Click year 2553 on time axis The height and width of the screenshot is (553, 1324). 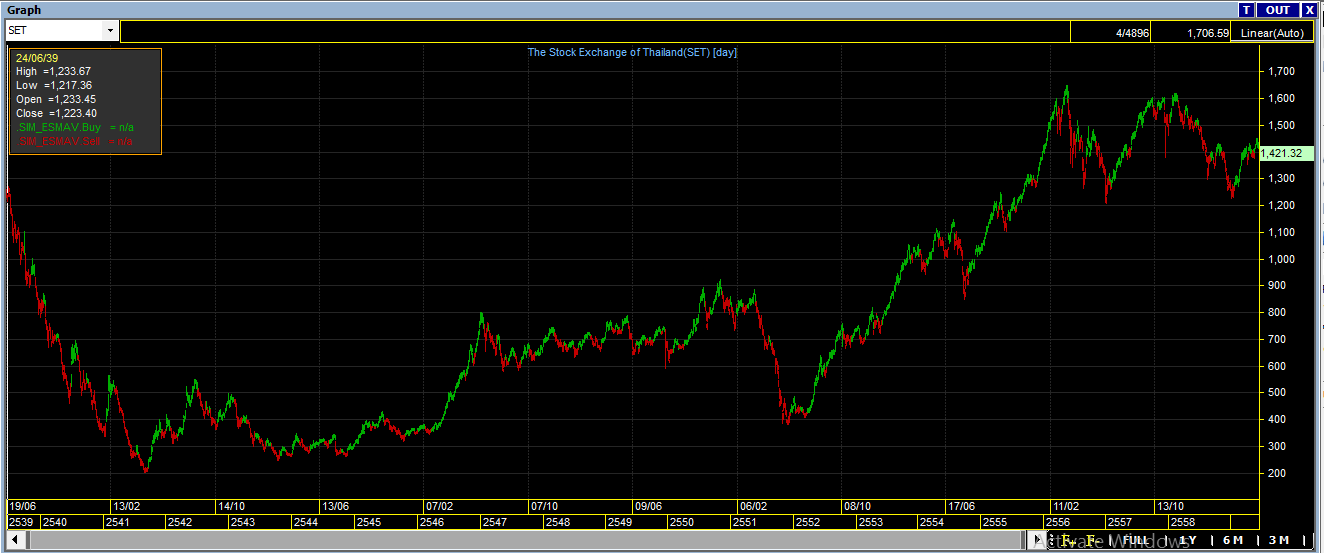[870, 522]
